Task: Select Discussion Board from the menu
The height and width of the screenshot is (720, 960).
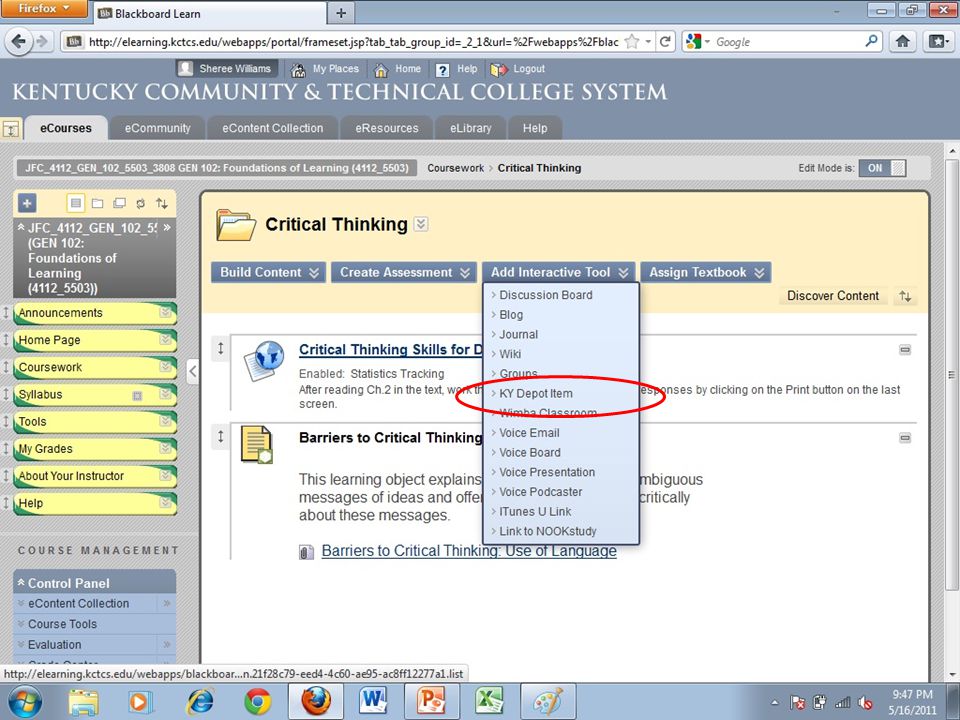Action: [546, 295]
